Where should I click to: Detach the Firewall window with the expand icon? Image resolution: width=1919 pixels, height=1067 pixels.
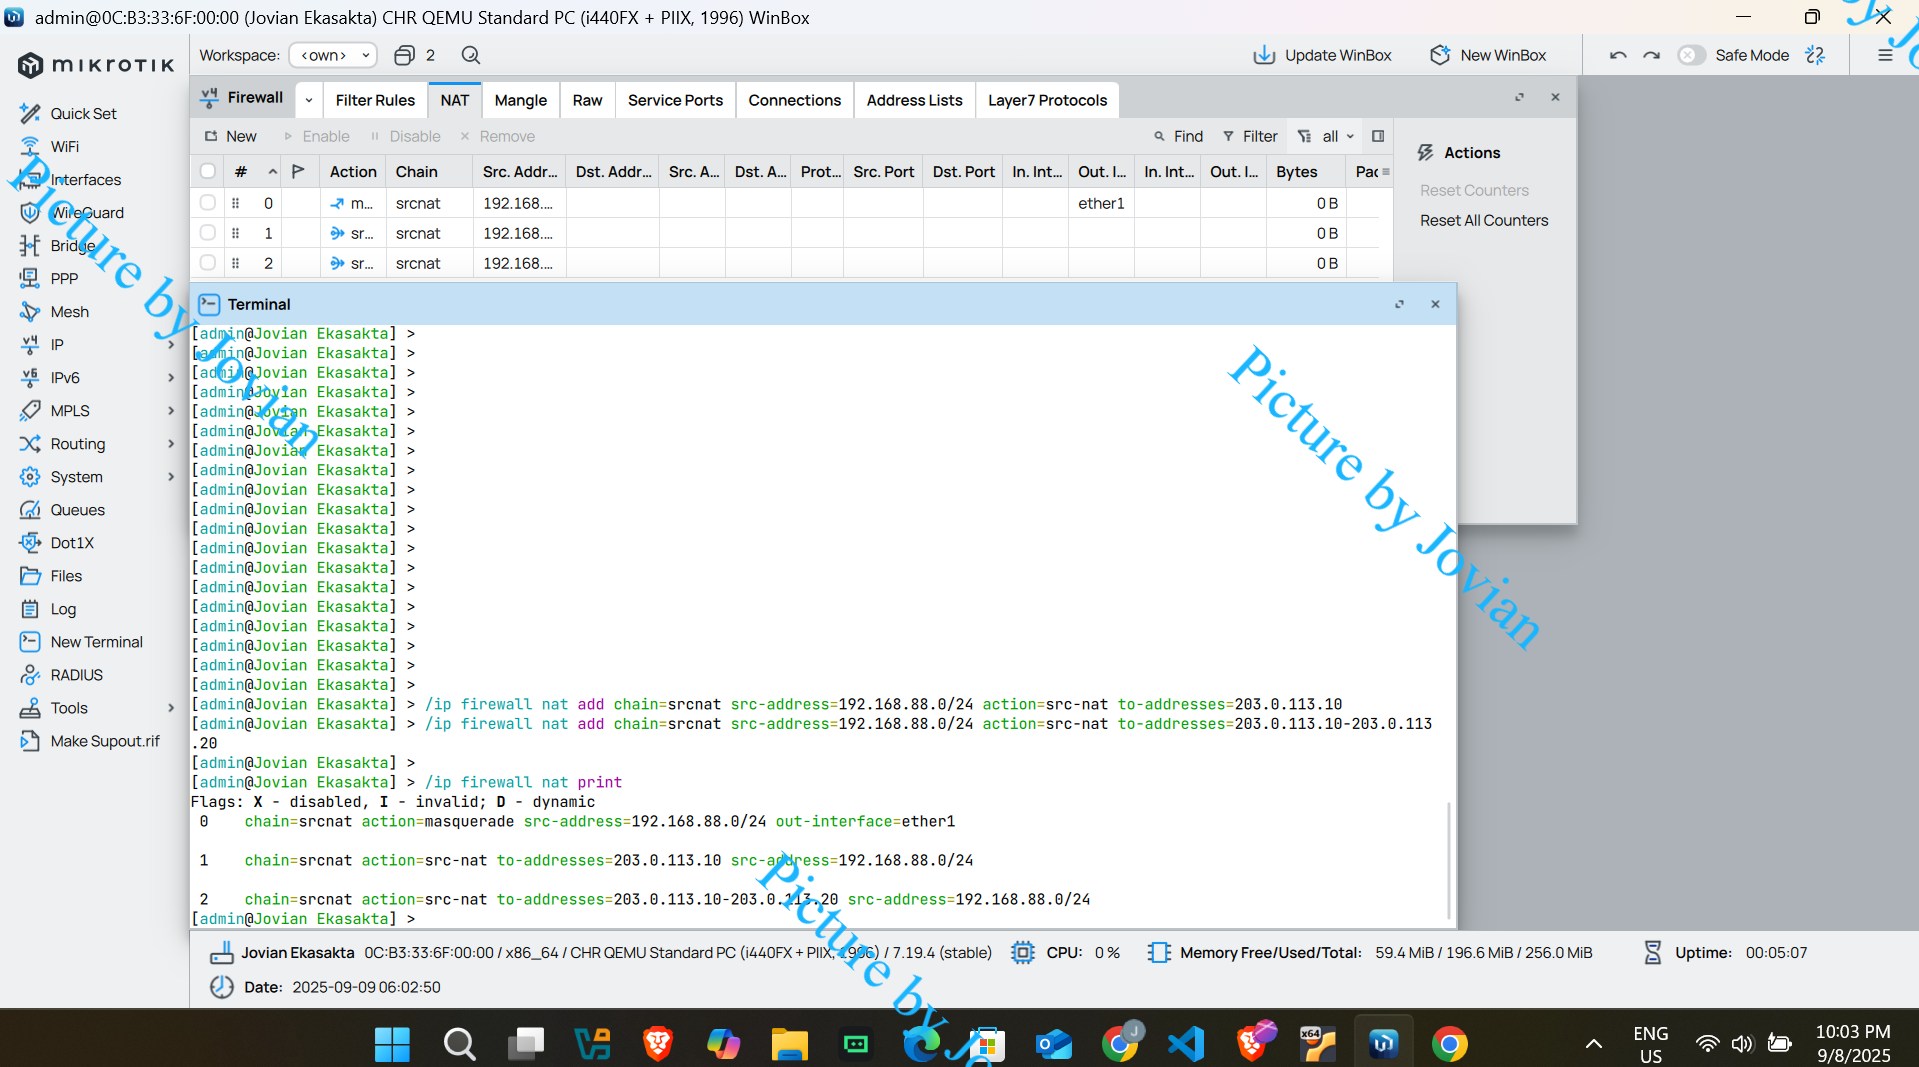click(x=1520, y=97)
